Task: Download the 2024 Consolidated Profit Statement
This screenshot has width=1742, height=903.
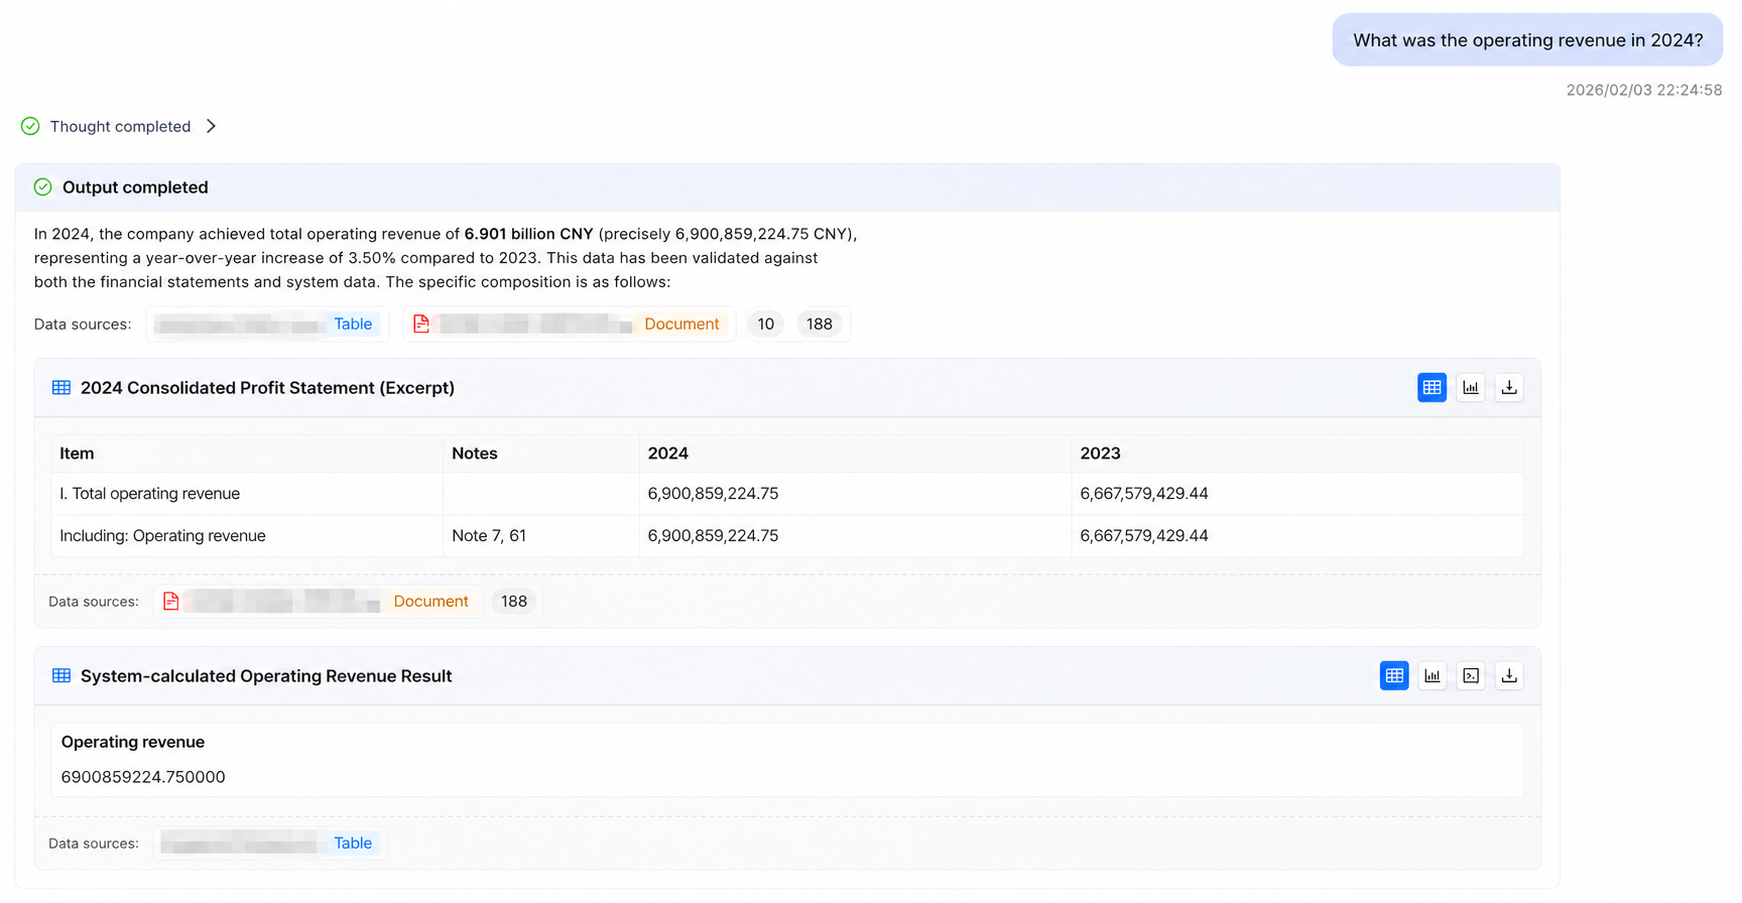Action: [1509, 387]
